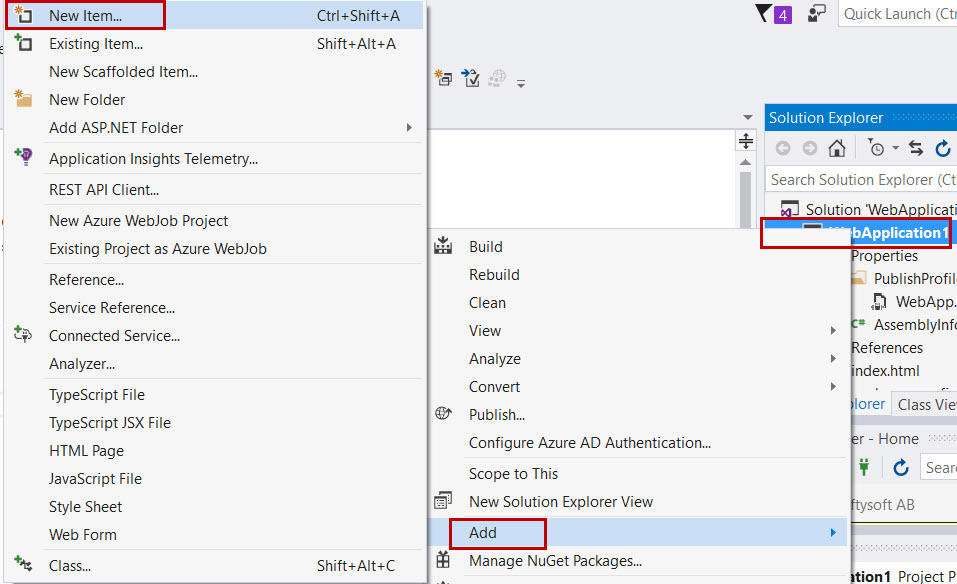Click Solution Explorer Forward arrow
Viewport: 957px width, 584px height.
[x=810, y=148]
